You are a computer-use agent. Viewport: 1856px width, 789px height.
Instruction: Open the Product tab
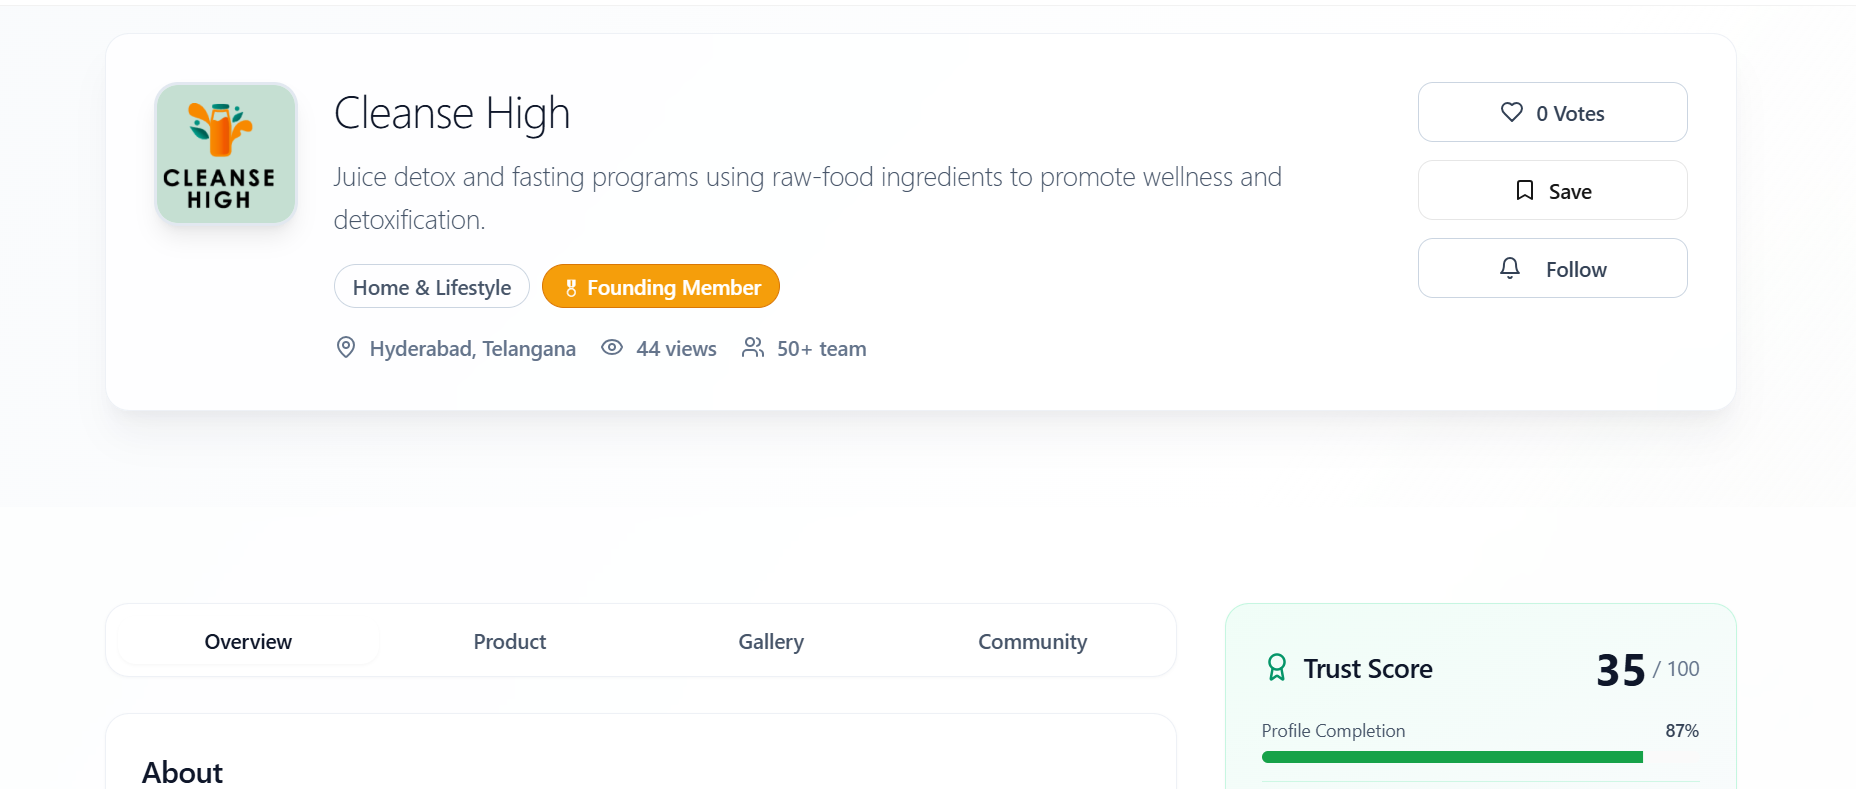click(510, 642)
